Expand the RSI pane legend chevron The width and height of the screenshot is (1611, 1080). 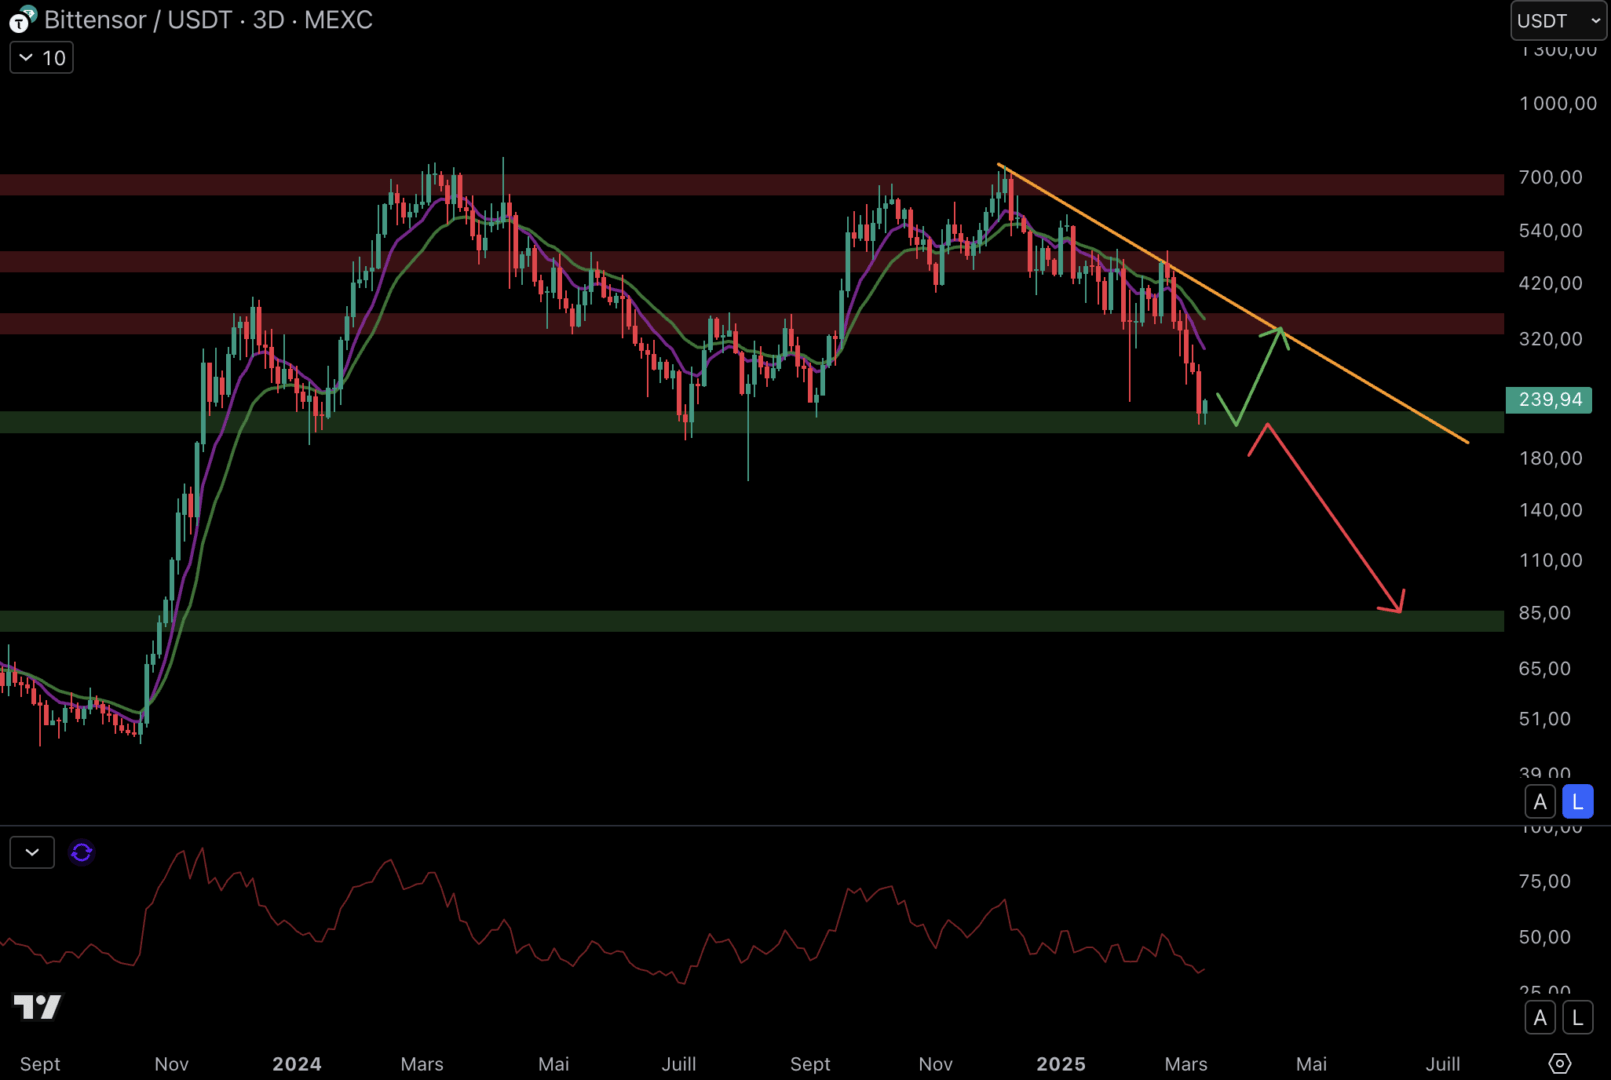click(x=32, y=853)
